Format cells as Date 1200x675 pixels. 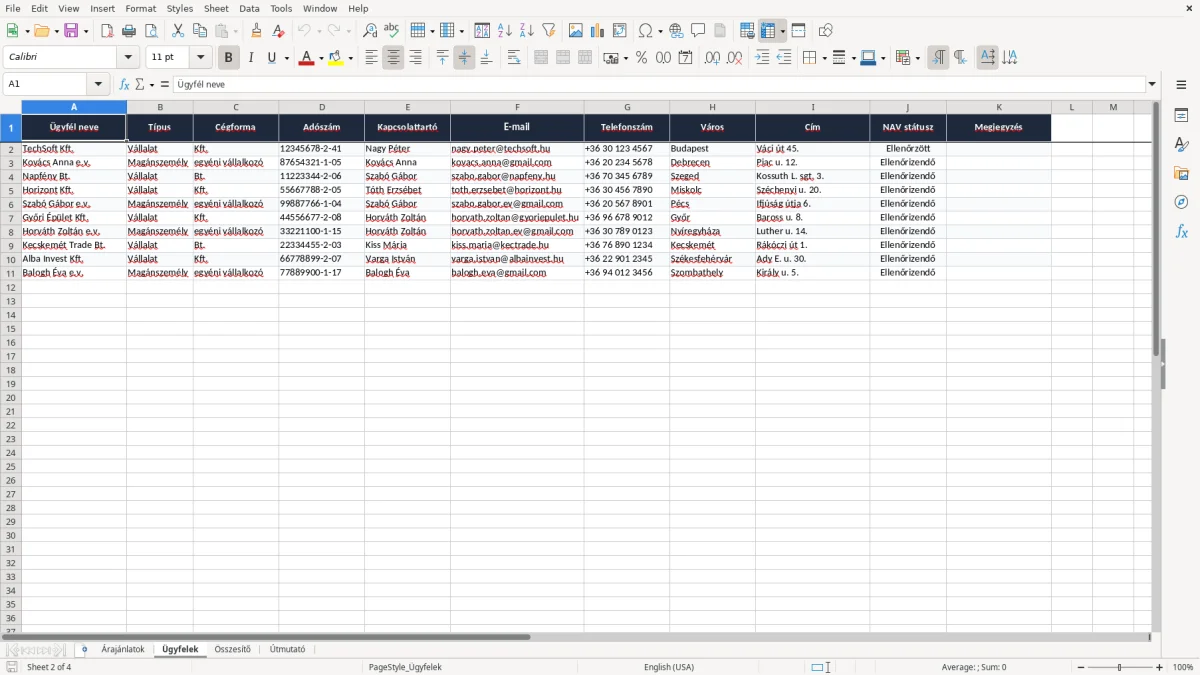685,58
